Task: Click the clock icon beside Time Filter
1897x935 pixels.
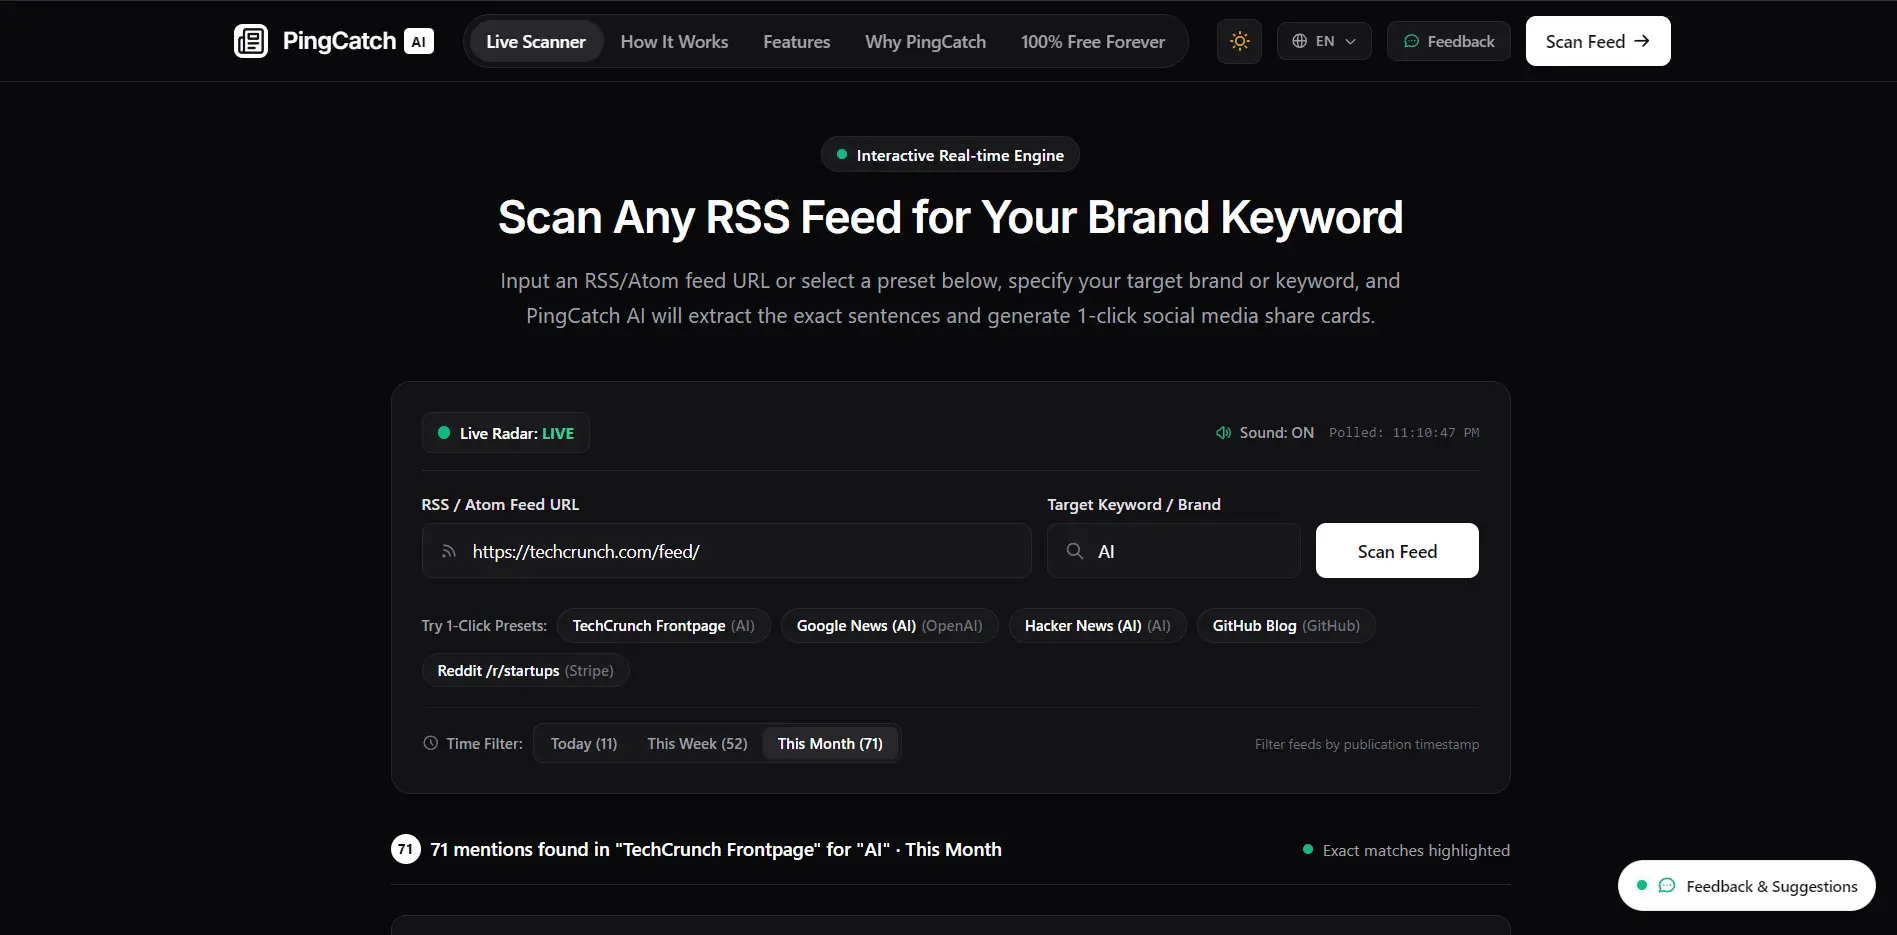Action: tap(431, 743)
